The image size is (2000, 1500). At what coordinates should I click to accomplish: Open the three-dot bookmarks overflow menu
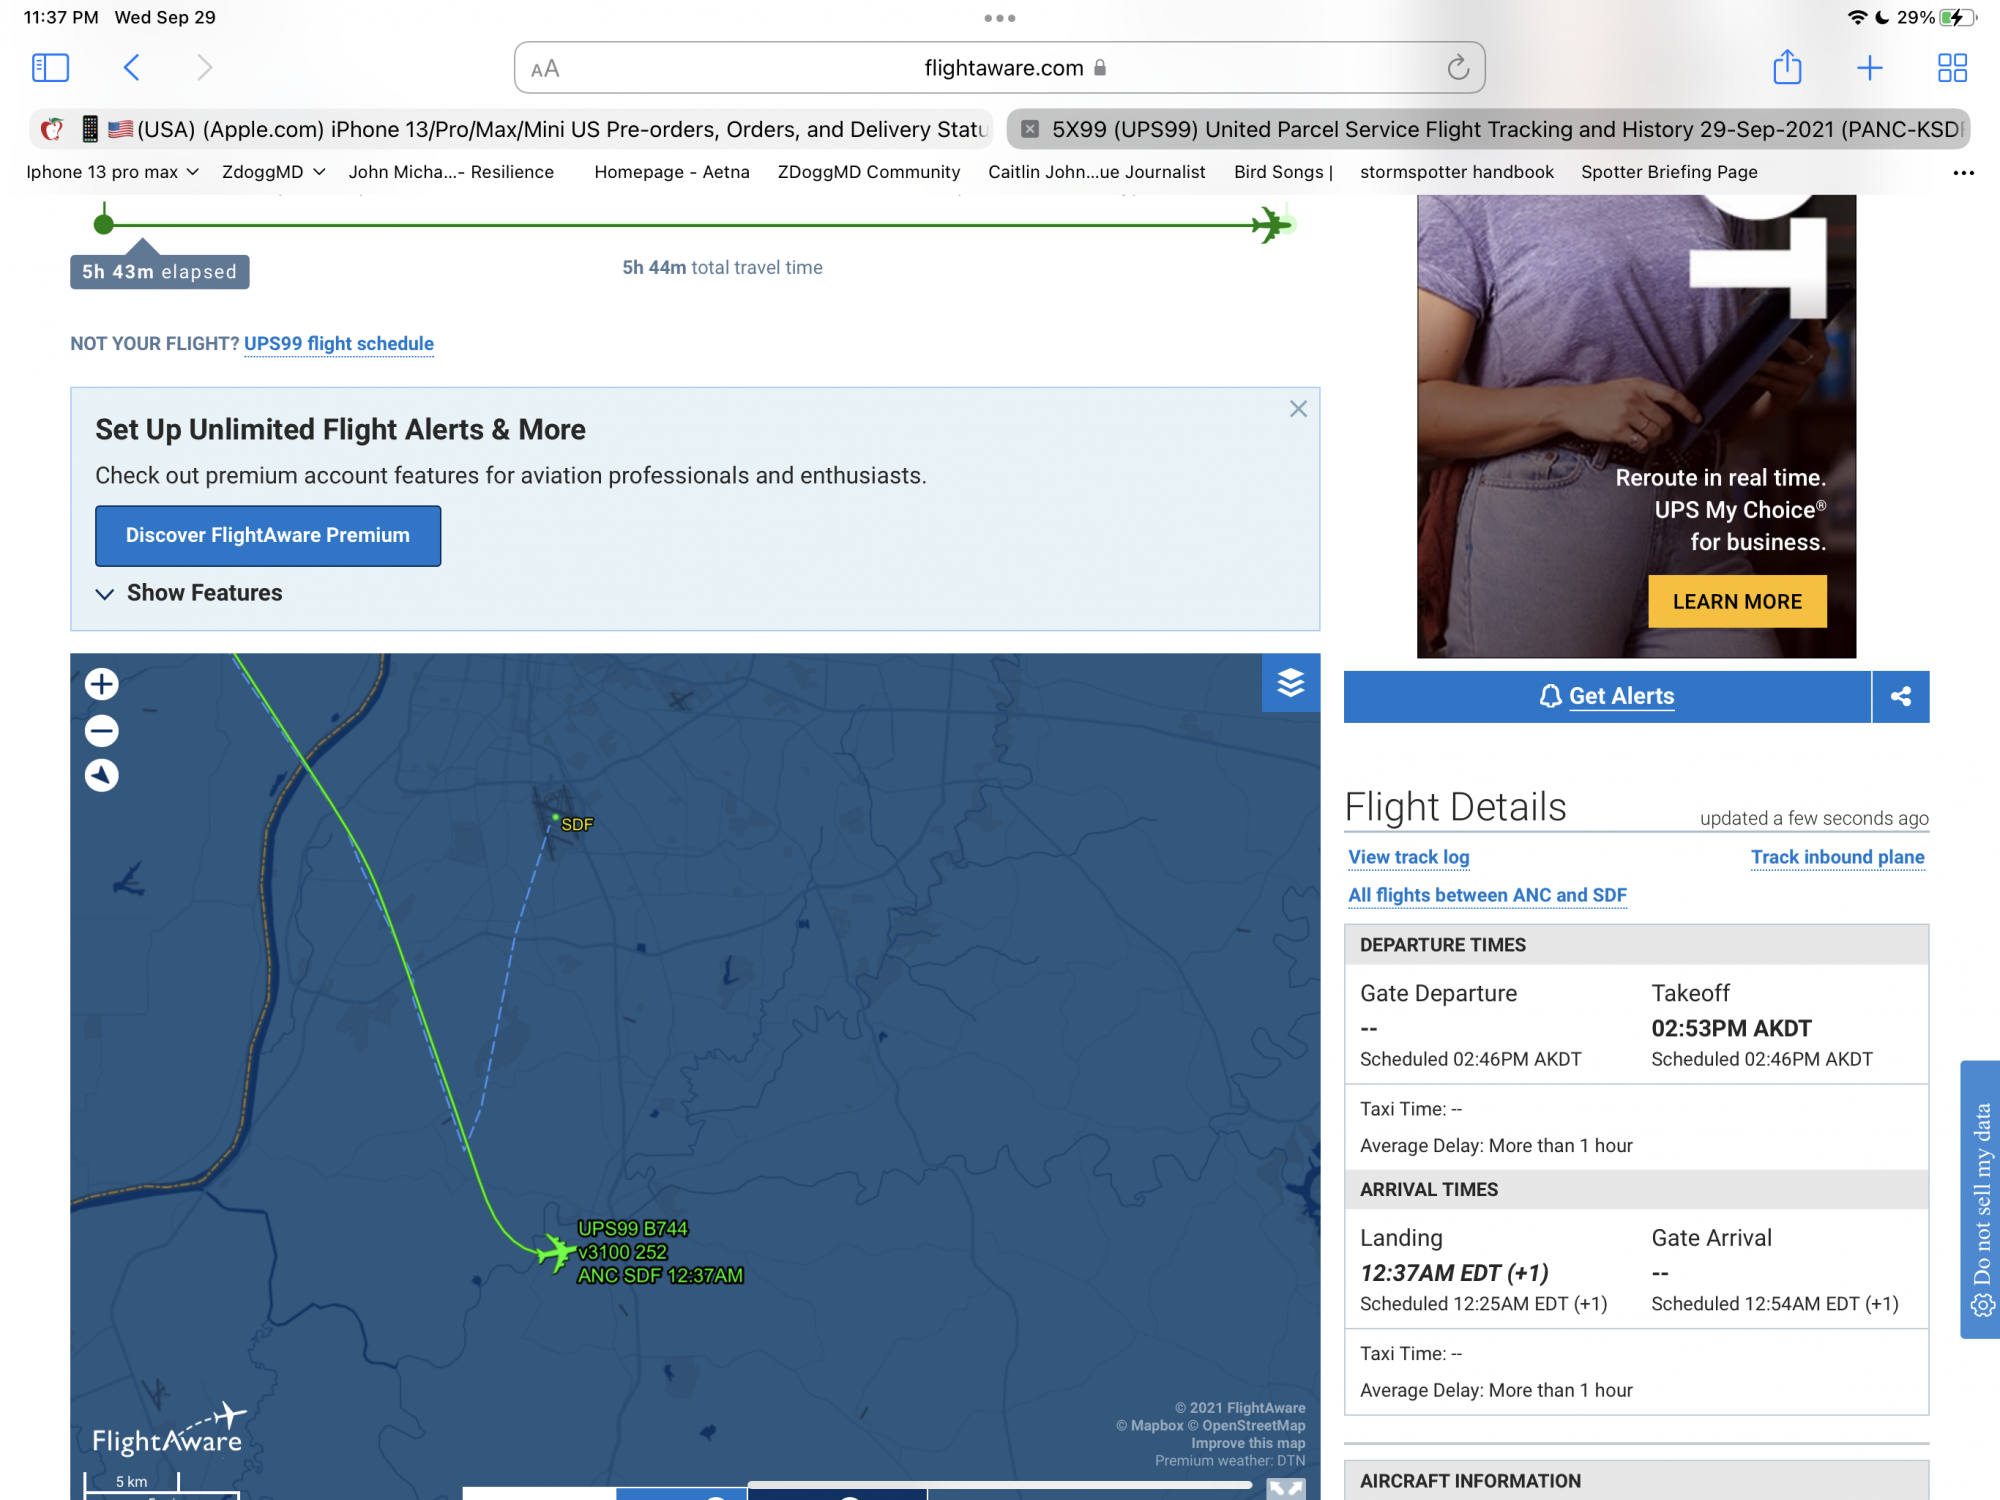pos(1964,172)
